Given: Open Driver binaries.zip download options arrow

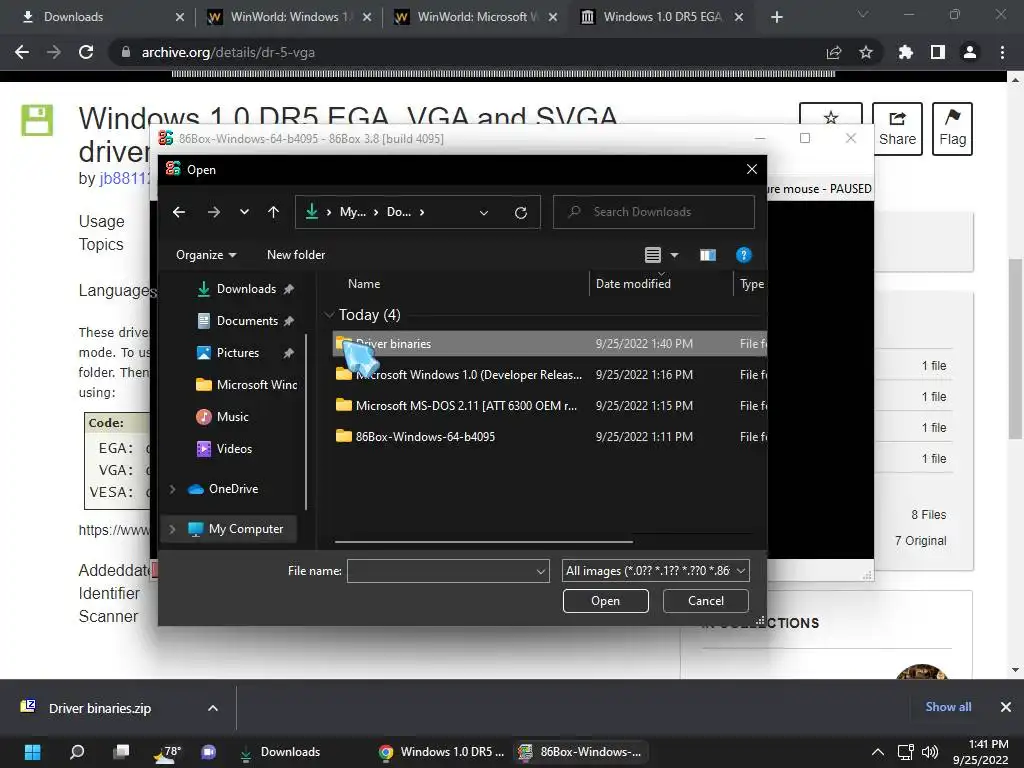Looking at the screenshot, I should tap(213, 708).
